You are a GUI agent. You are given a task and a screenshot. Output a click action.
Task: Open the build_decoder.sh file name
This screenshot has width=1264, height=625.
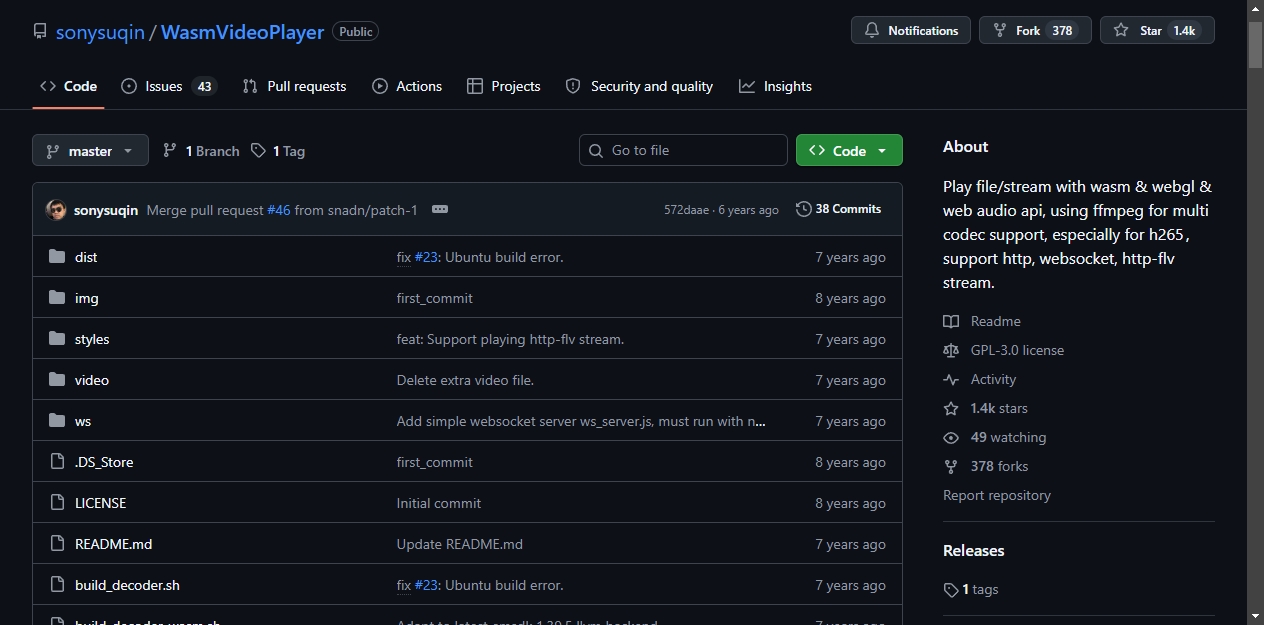pos(127,585)
